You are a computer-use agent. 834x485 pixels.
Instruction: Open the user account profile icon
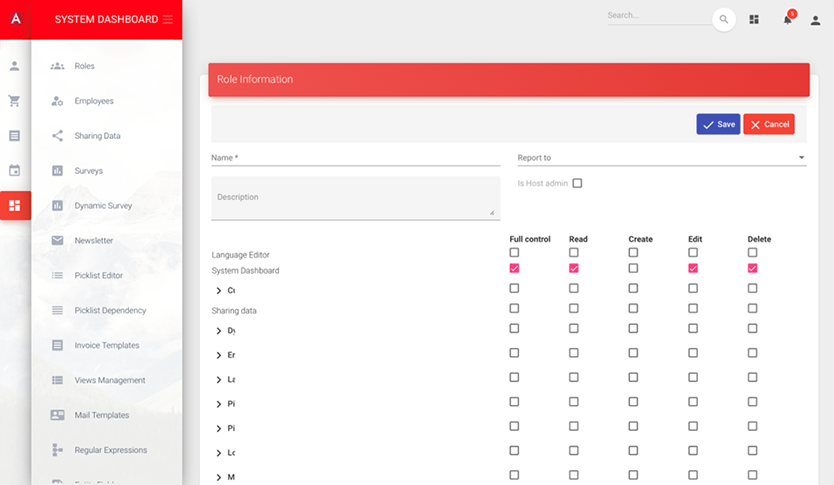click(815, 20)
